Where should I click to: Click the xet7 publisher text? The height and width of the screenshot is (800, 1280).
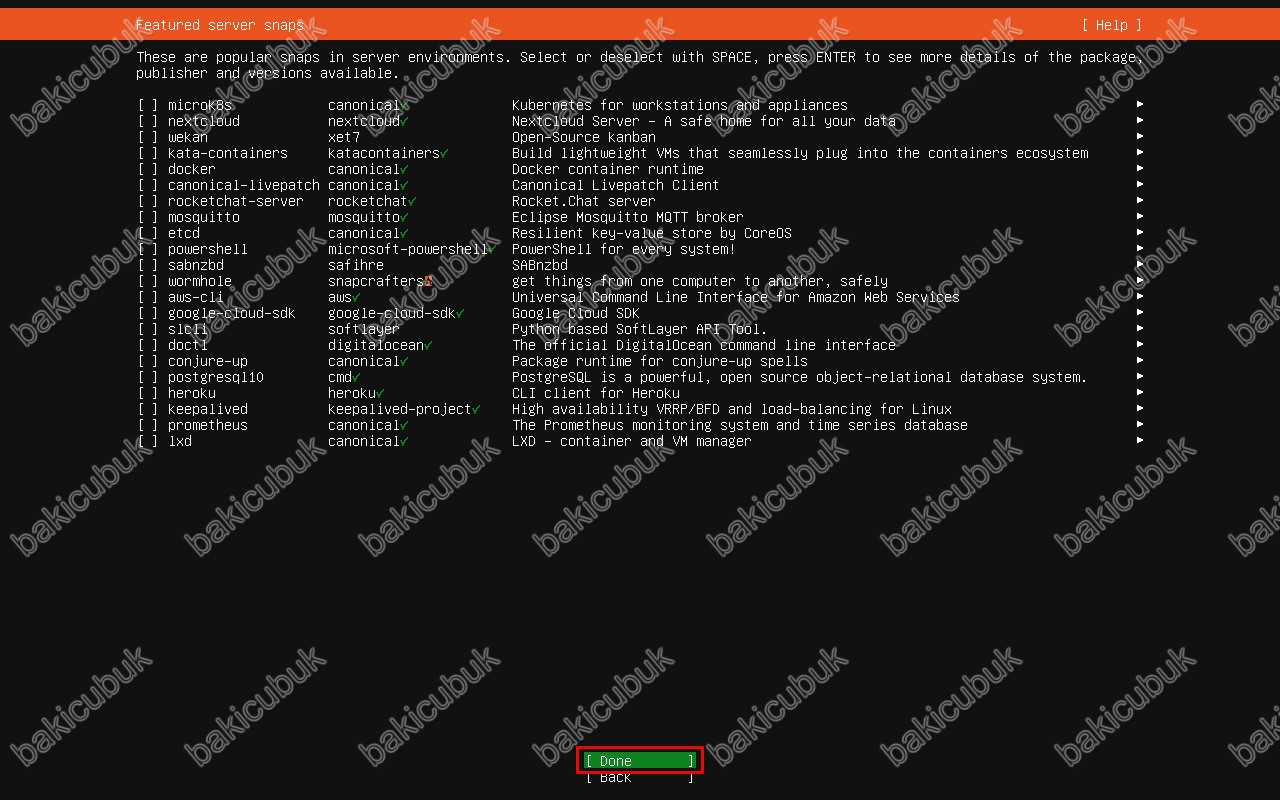(x=344, y=137)
